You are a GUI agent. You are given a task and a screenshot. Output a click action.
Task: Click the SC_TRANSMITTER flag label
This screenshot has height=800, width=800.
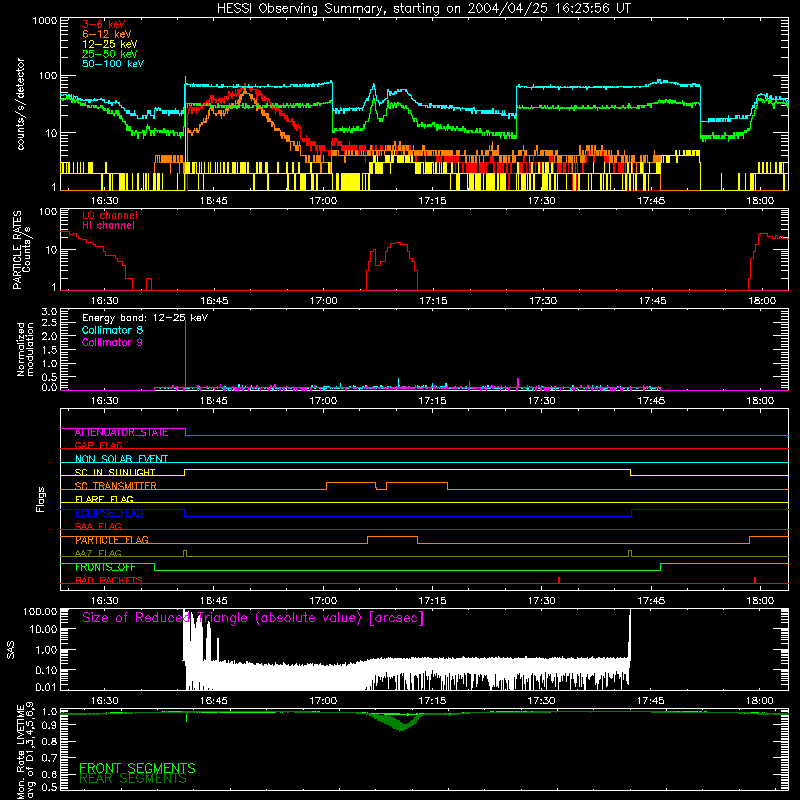(115, 486)
